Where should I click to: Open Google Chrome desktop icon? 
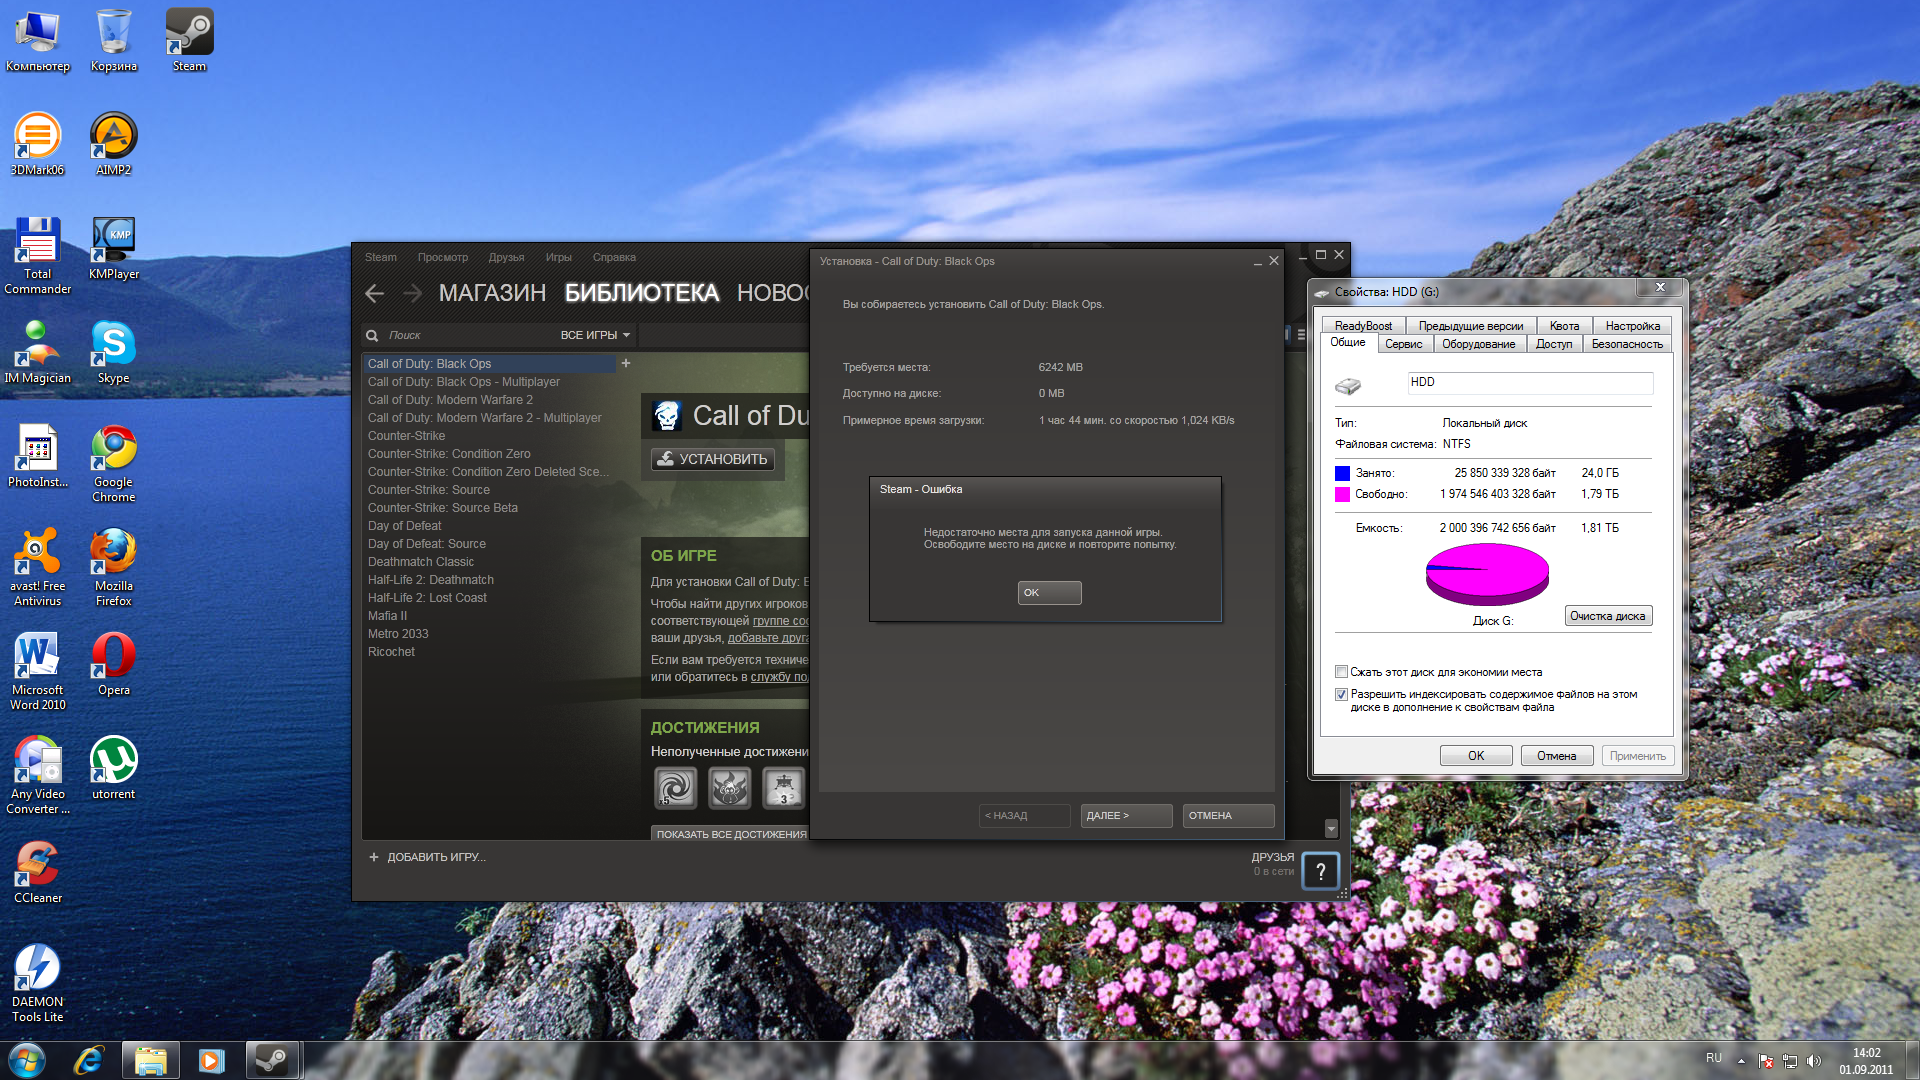(114, 464)
